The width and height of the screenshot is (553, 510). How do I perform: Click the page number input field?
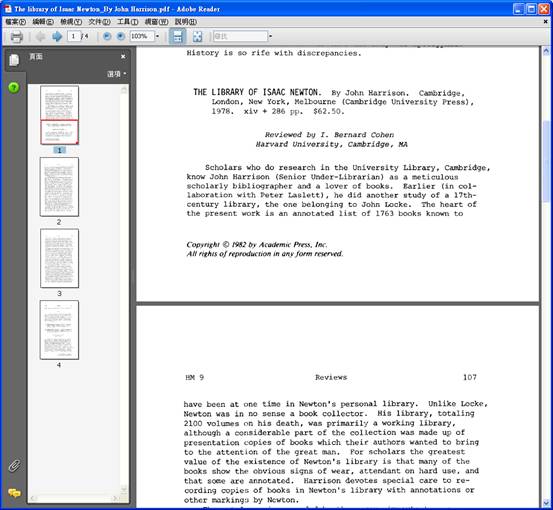(x=74, y=36)
